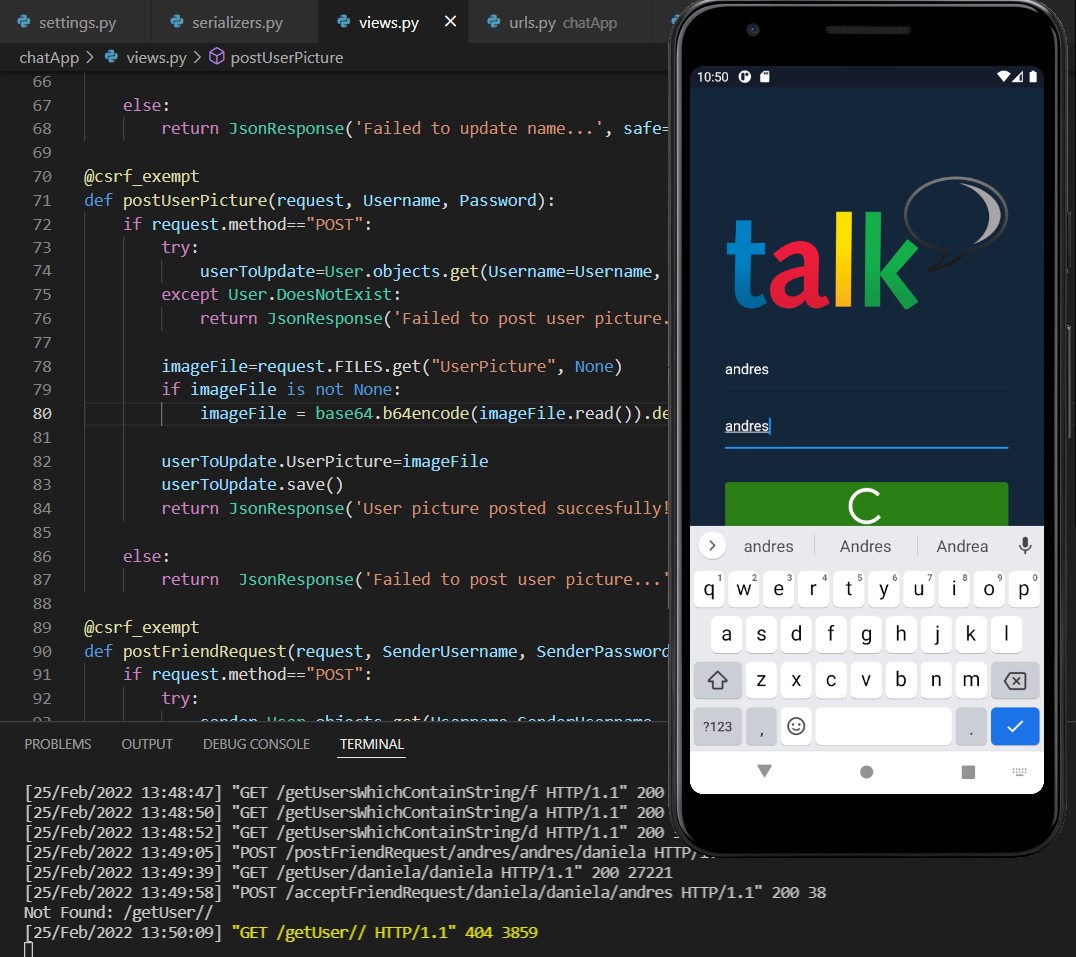Tap the comma key on keyboard
The image size is (1076, 957).
tap(761, 726)
